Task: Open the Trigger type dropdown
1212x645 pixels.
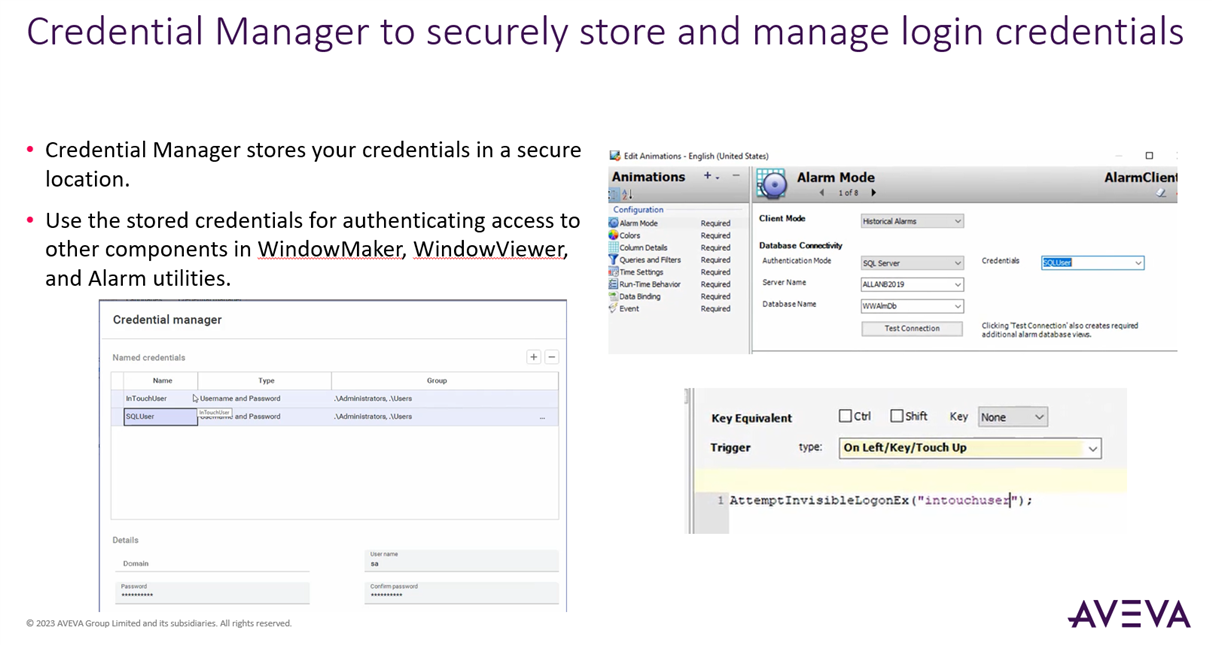Action: click(970, 448)
